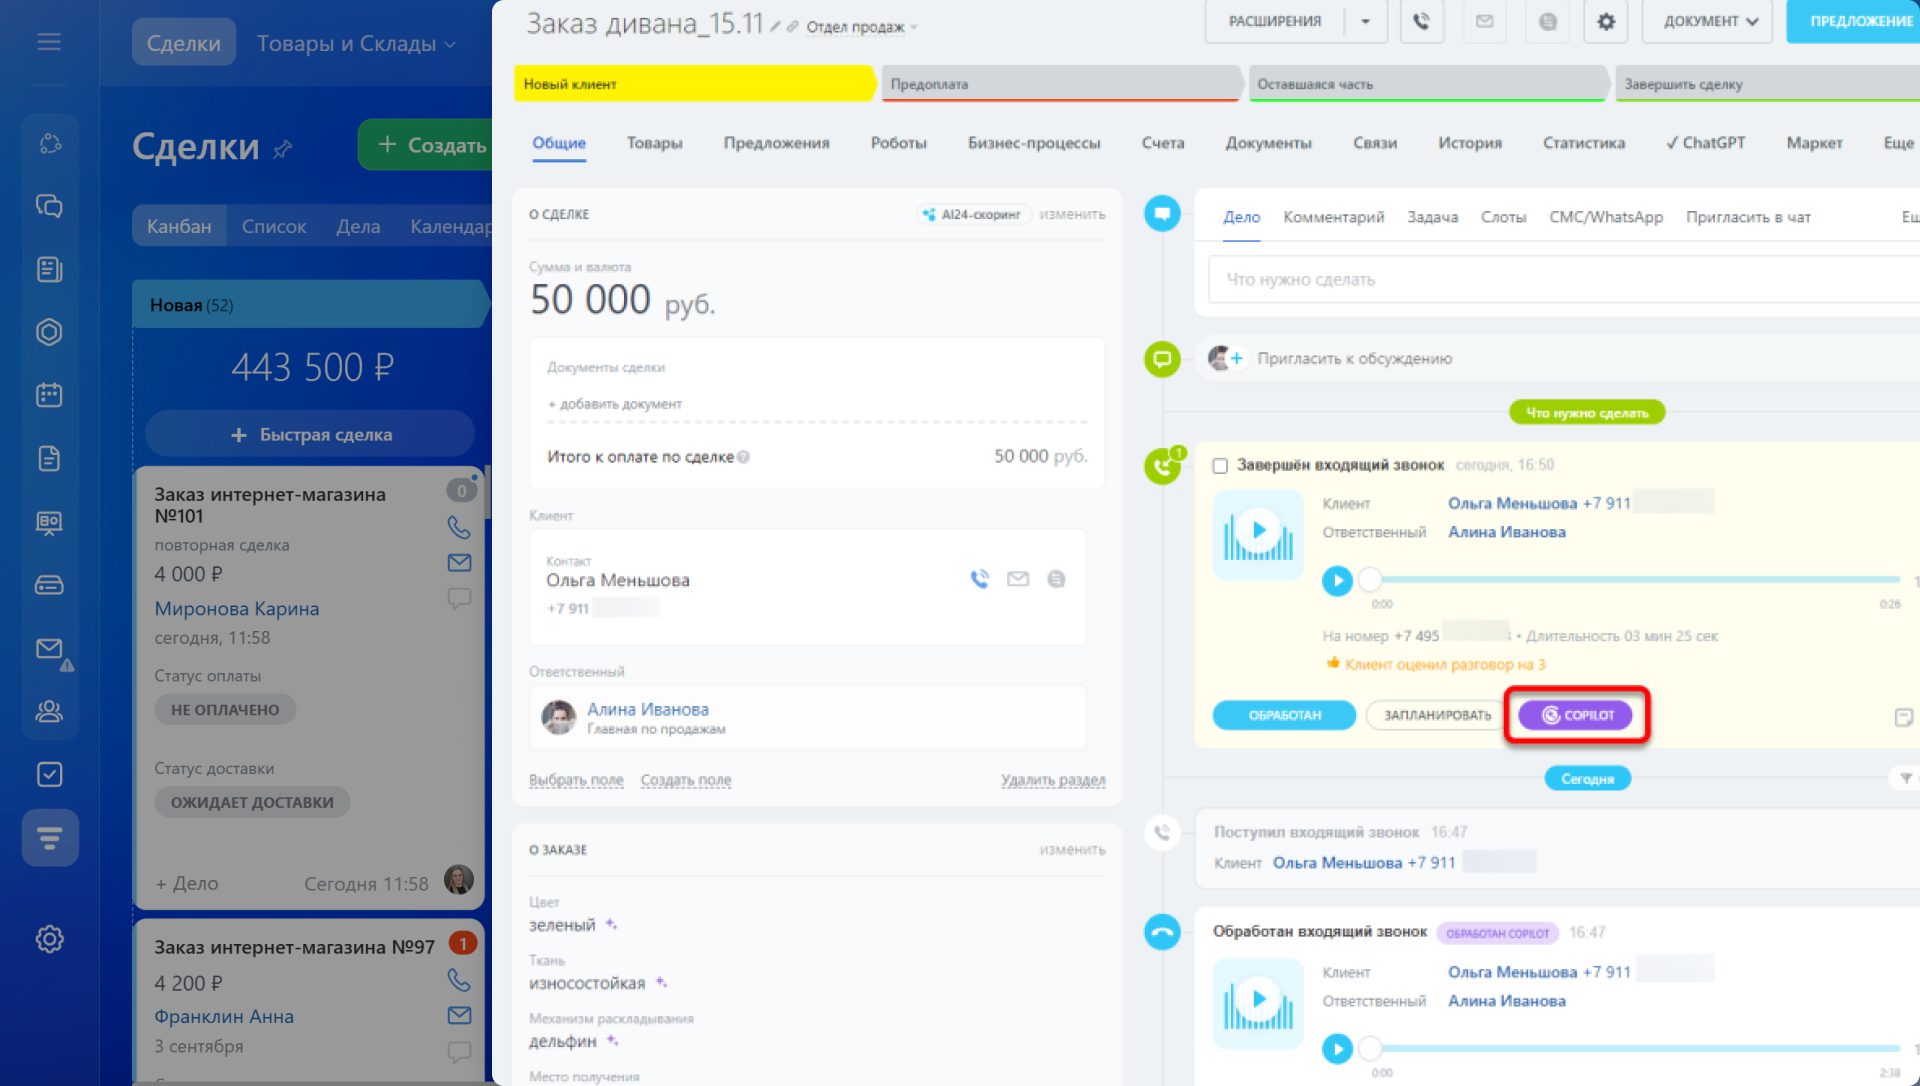Click the CoPilot button under the call
The width and height of the screenshot is (1920, 1086).
pos(1575,715)
